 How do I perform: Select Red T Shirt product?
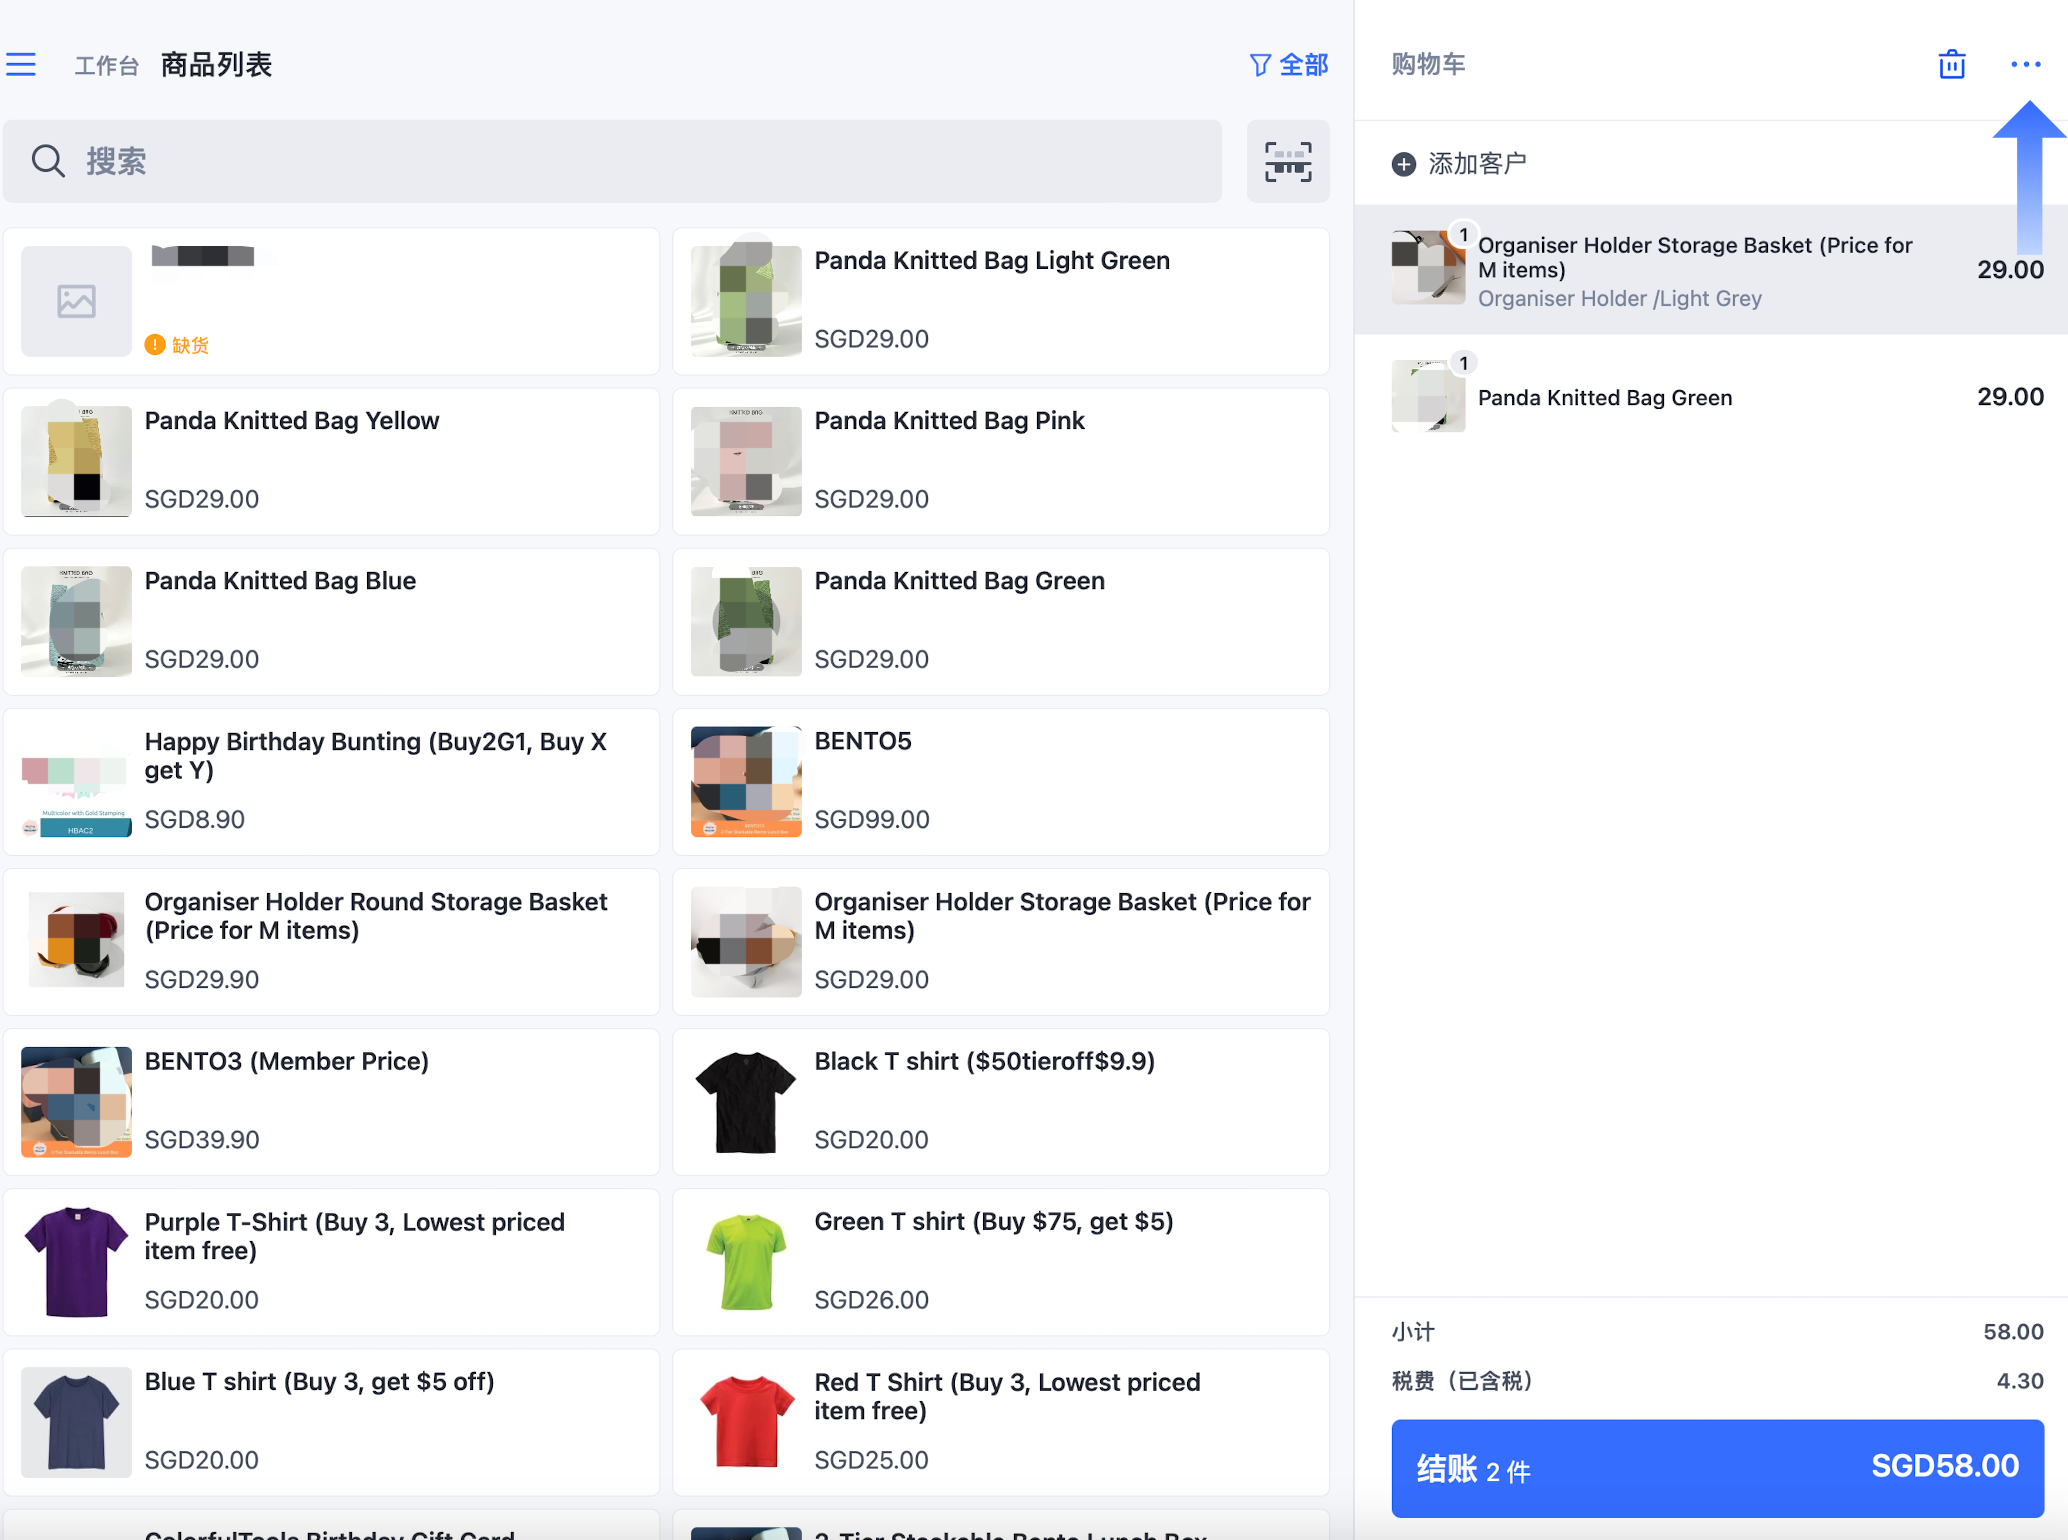point(1001,1422)
